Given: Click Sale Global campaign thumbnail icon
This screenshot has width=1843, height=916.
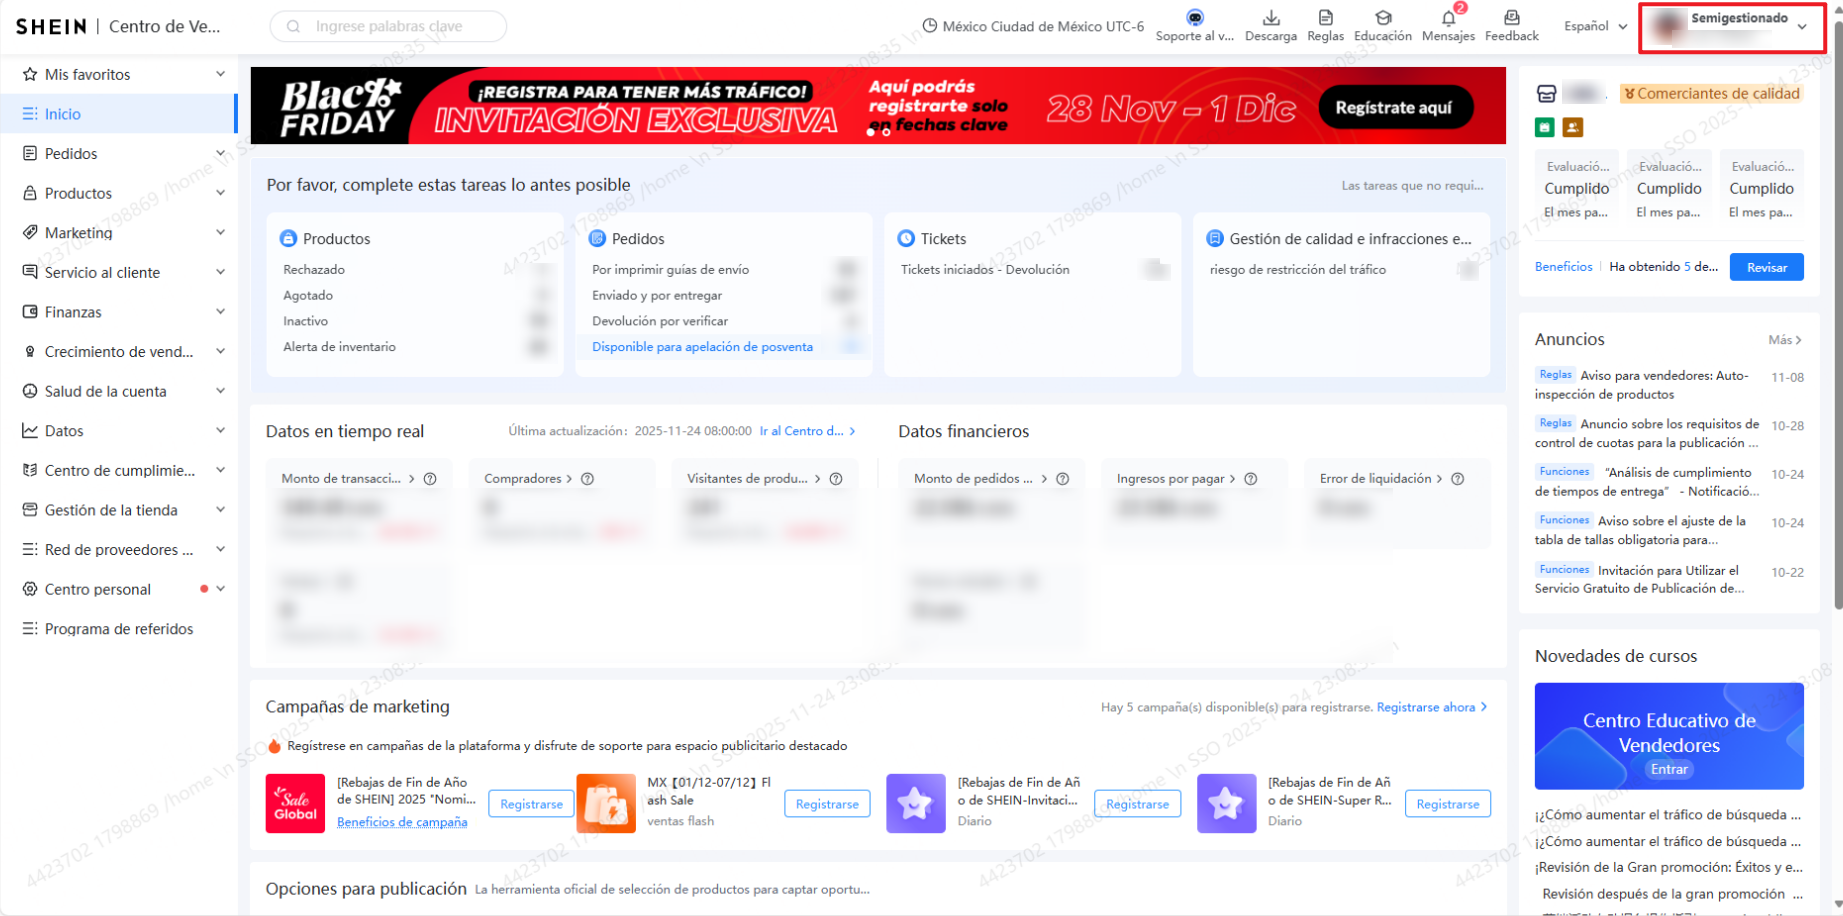Looking at the screenshot, I should click(295, 803).
